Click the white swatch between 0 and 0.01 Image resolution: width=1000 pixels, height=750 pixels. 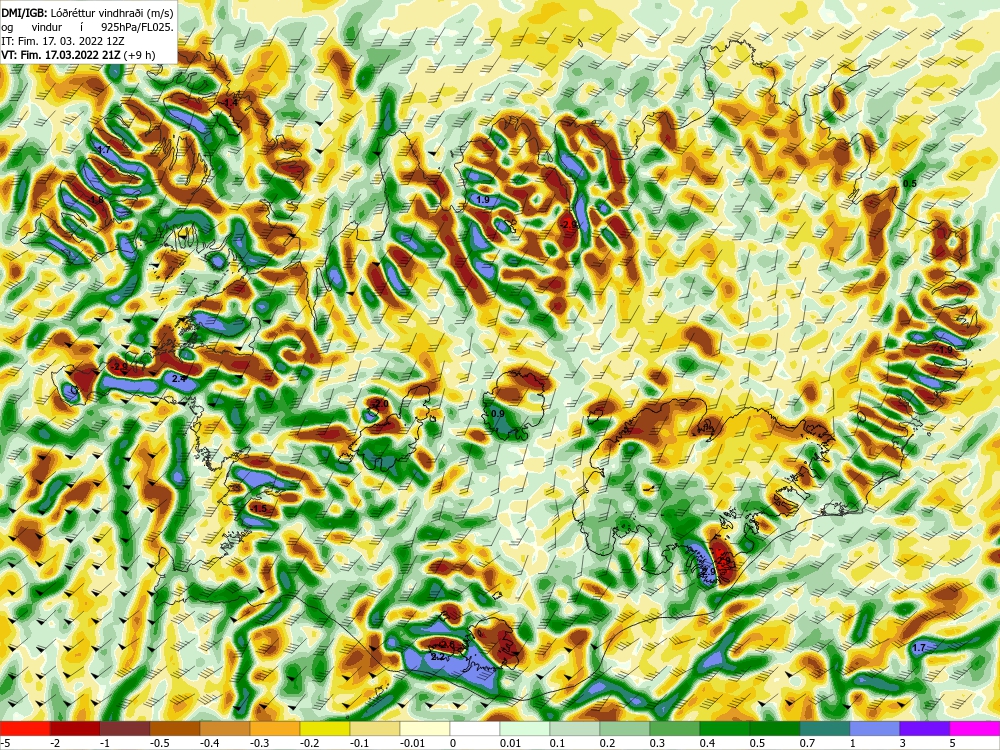[475, 728]
